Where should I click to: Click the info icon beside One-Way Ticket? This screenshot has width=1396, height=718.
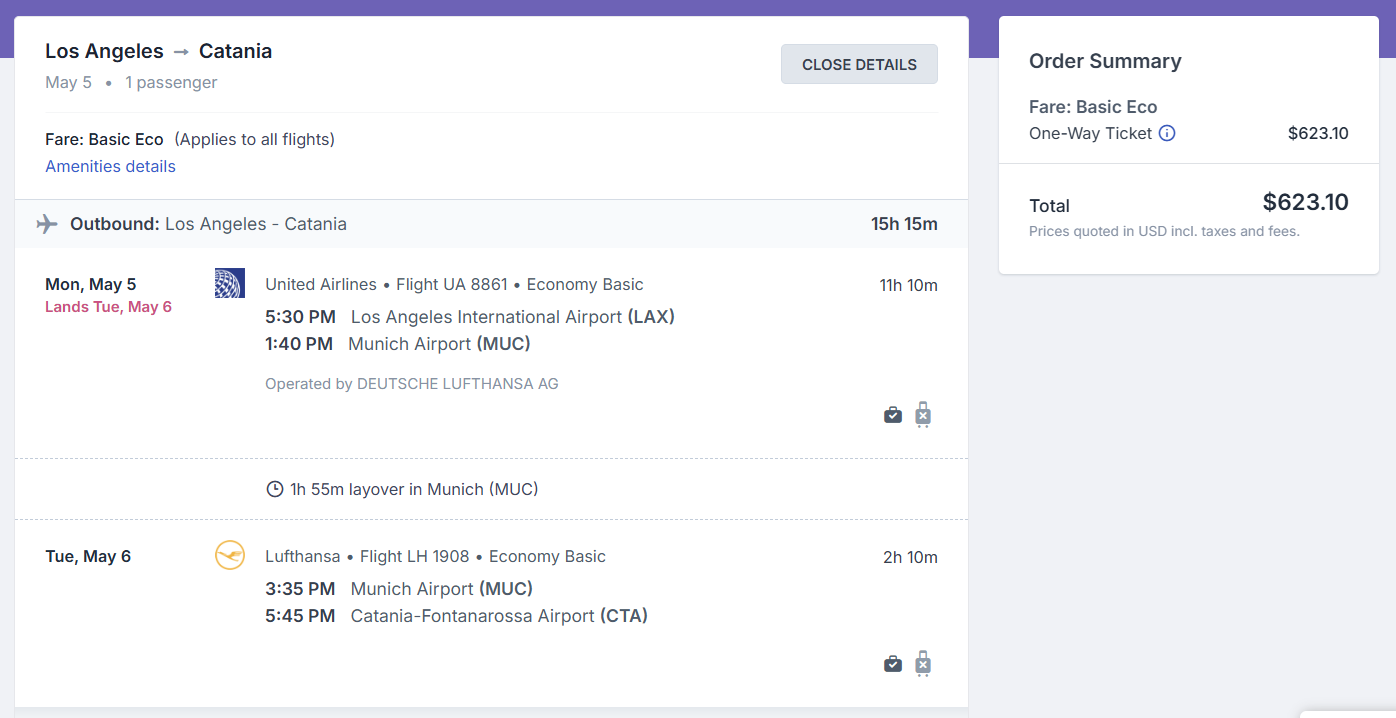[x=1167, y=133]
